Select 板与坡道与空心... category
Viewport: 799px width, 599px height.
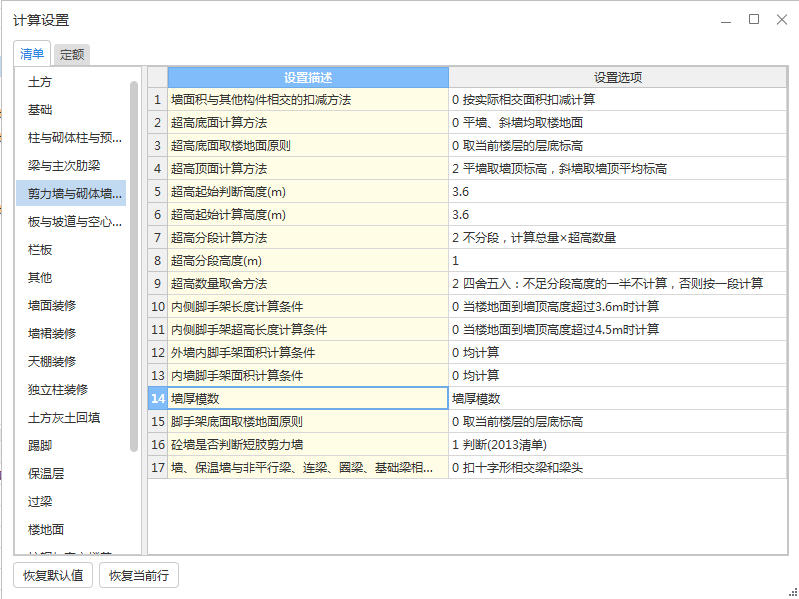click(71, 222)
